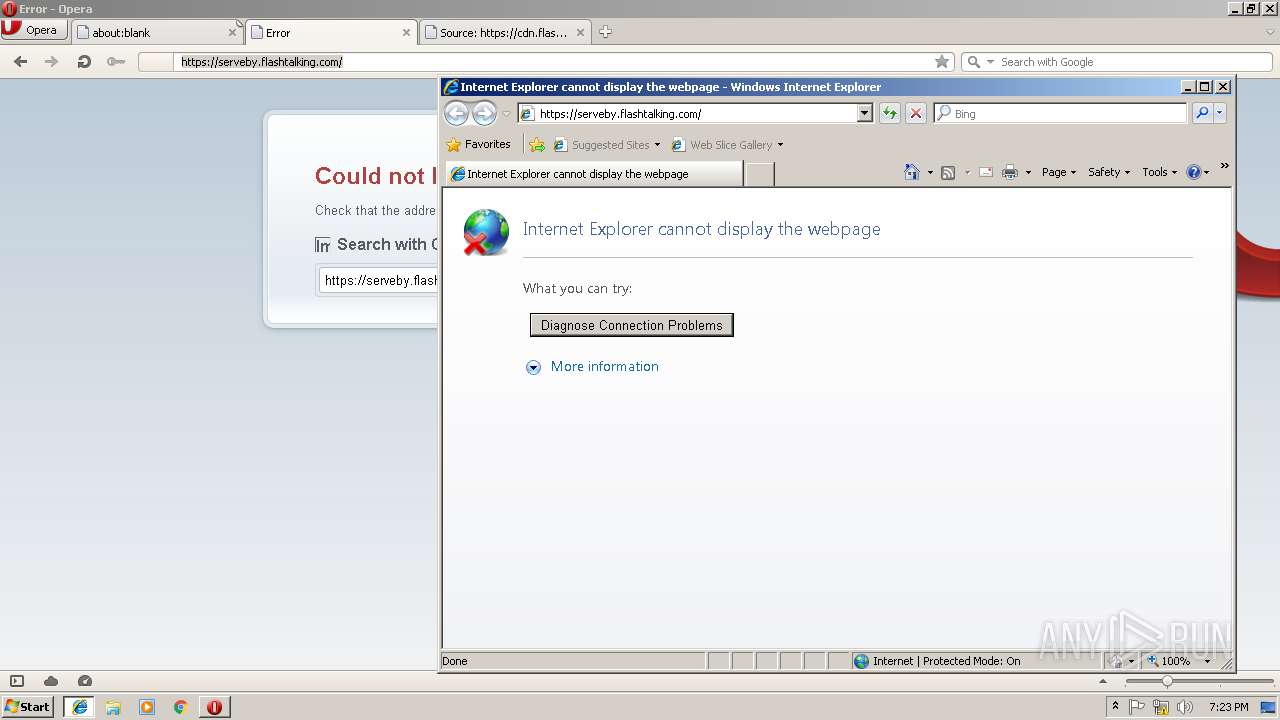Click the tray volume speaker icon

[x=1186, y=707]
